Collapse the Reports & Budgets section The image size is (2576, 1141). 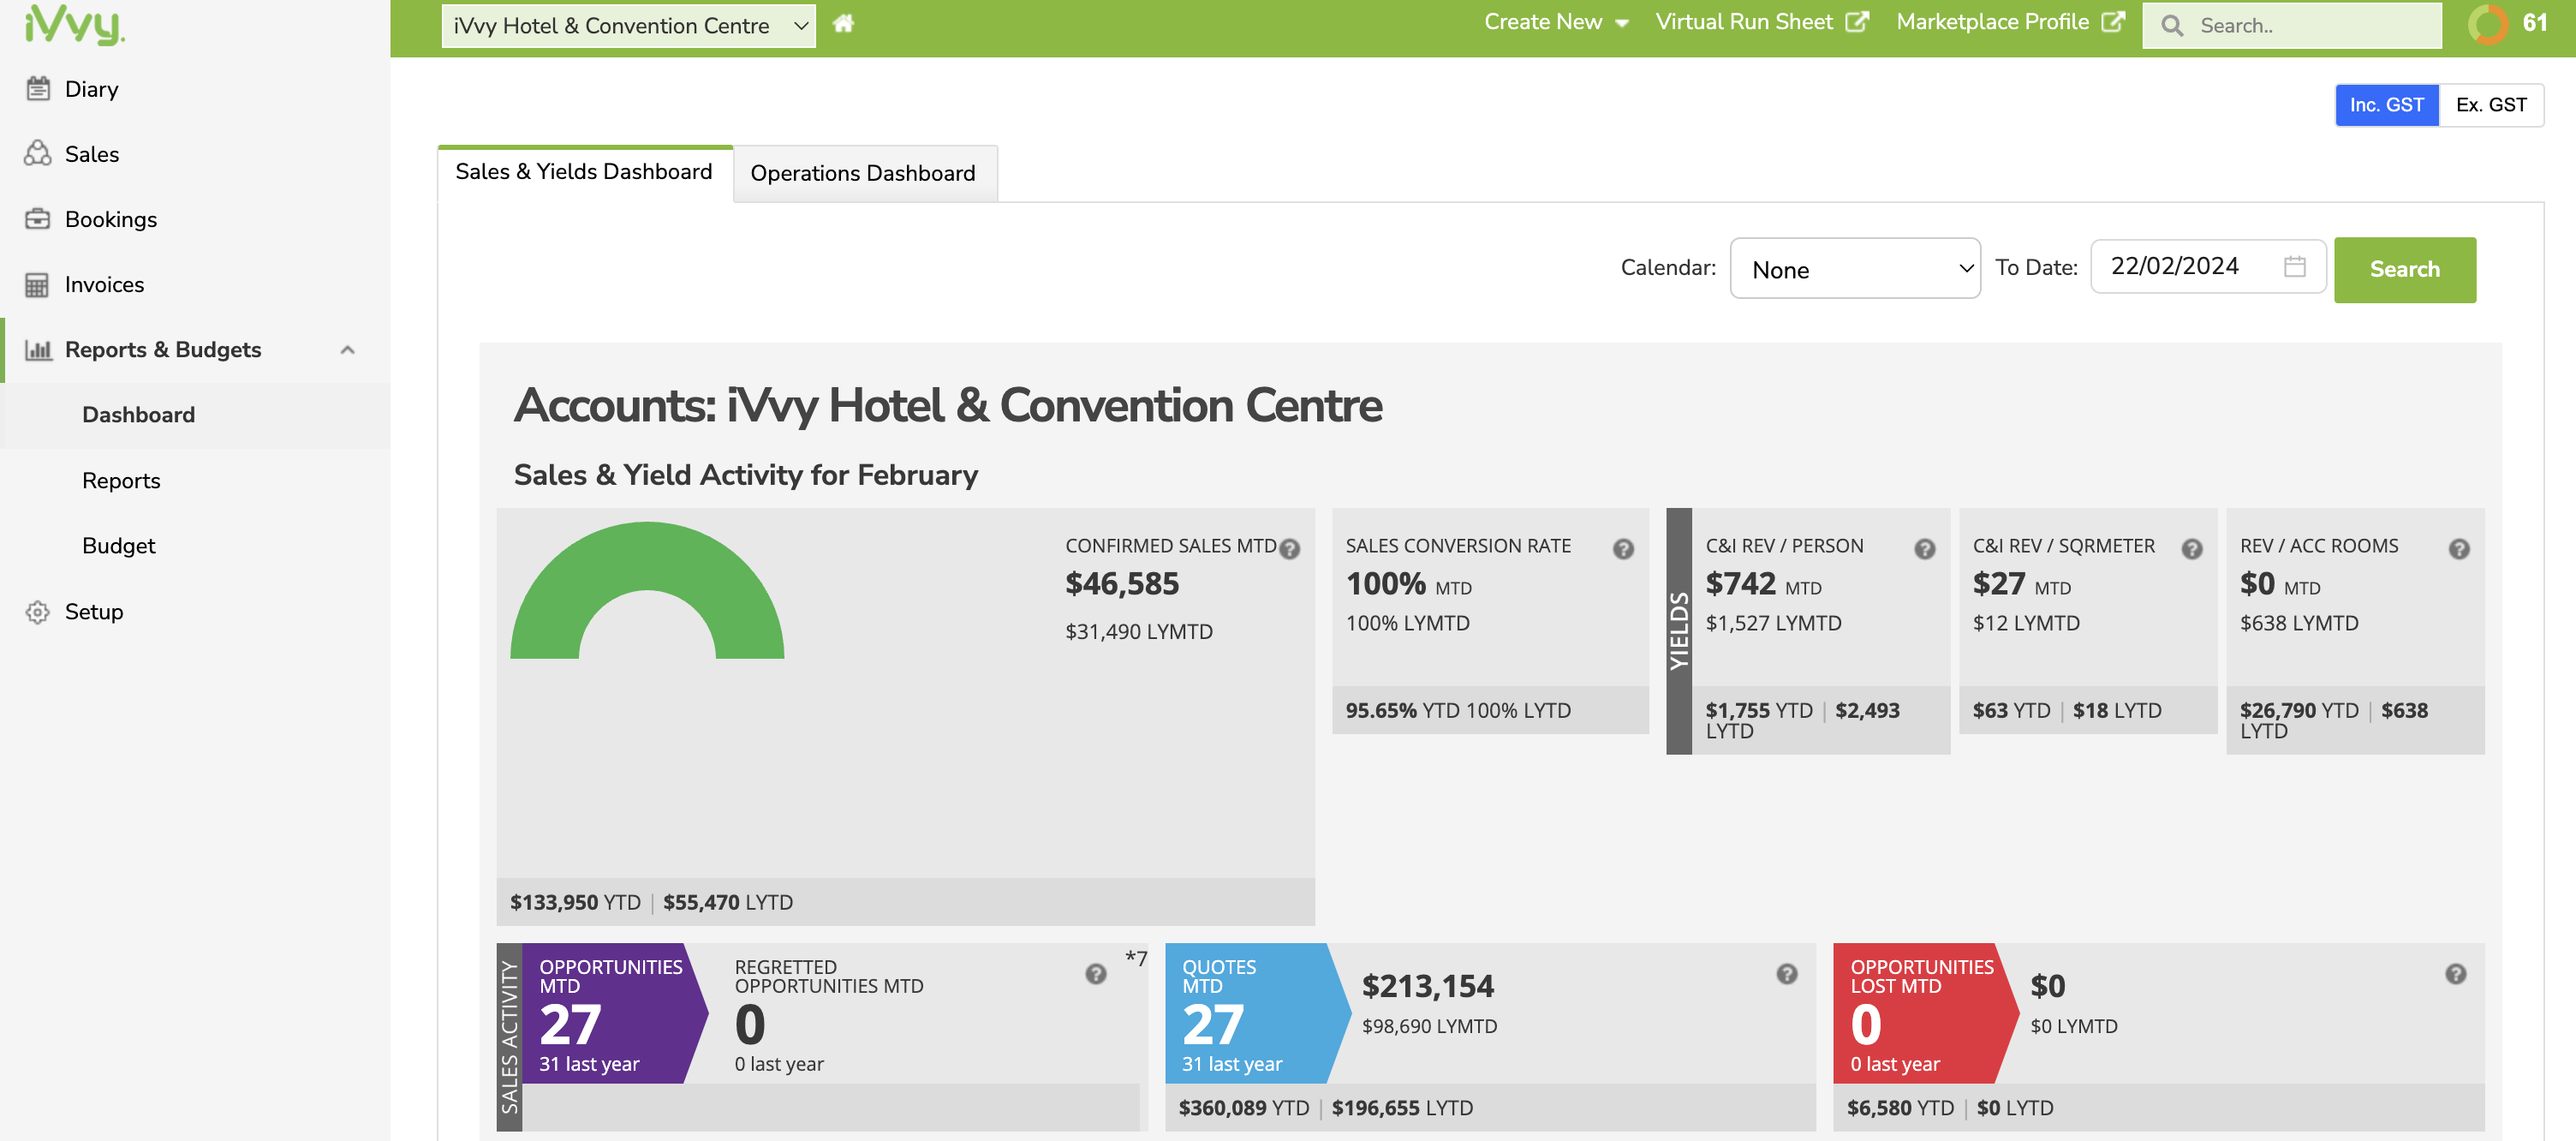pos(348,349)
